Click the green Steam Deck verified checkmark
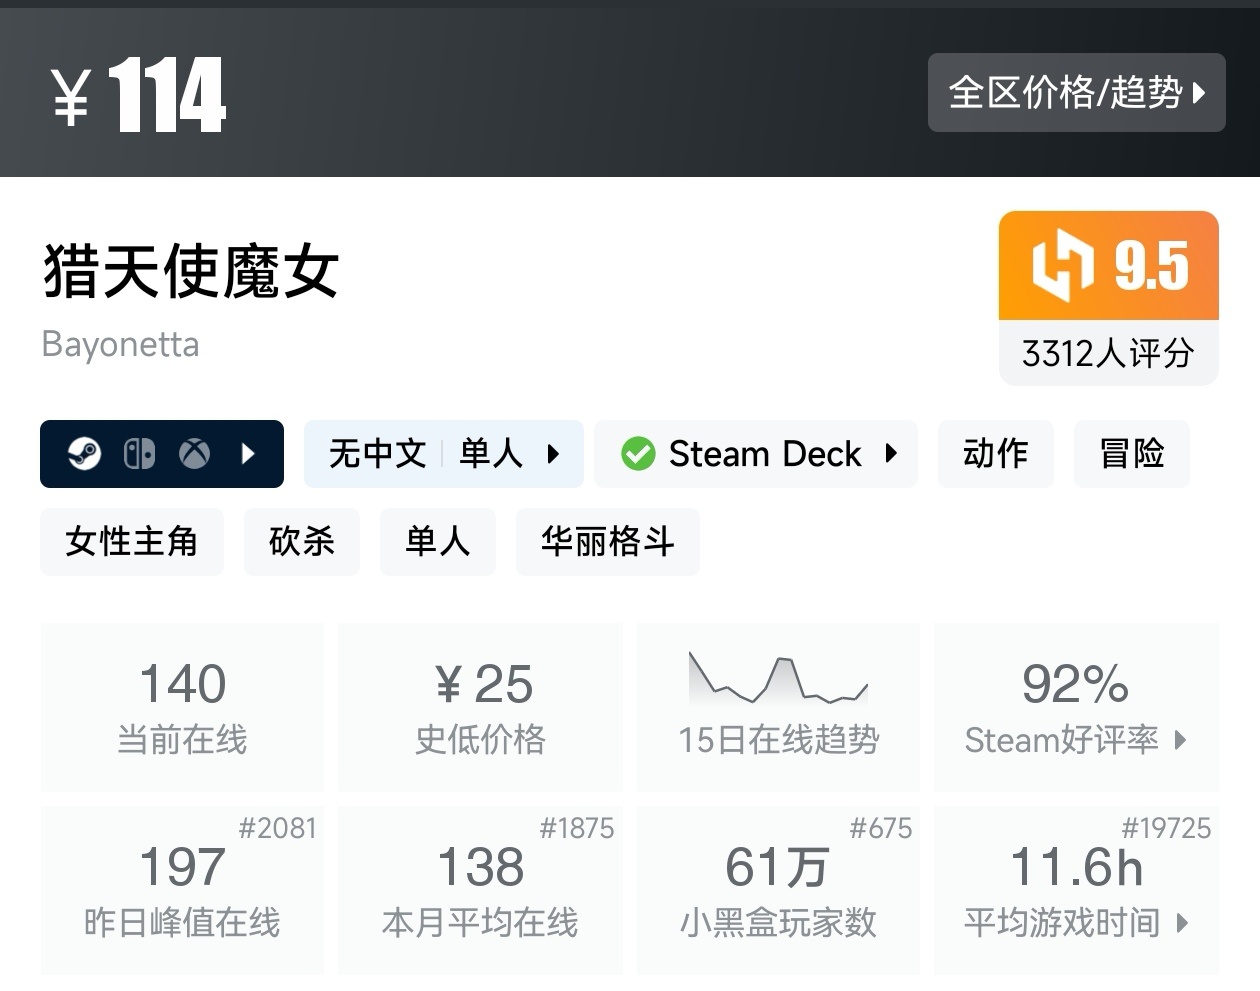 (x=638, y=454)
